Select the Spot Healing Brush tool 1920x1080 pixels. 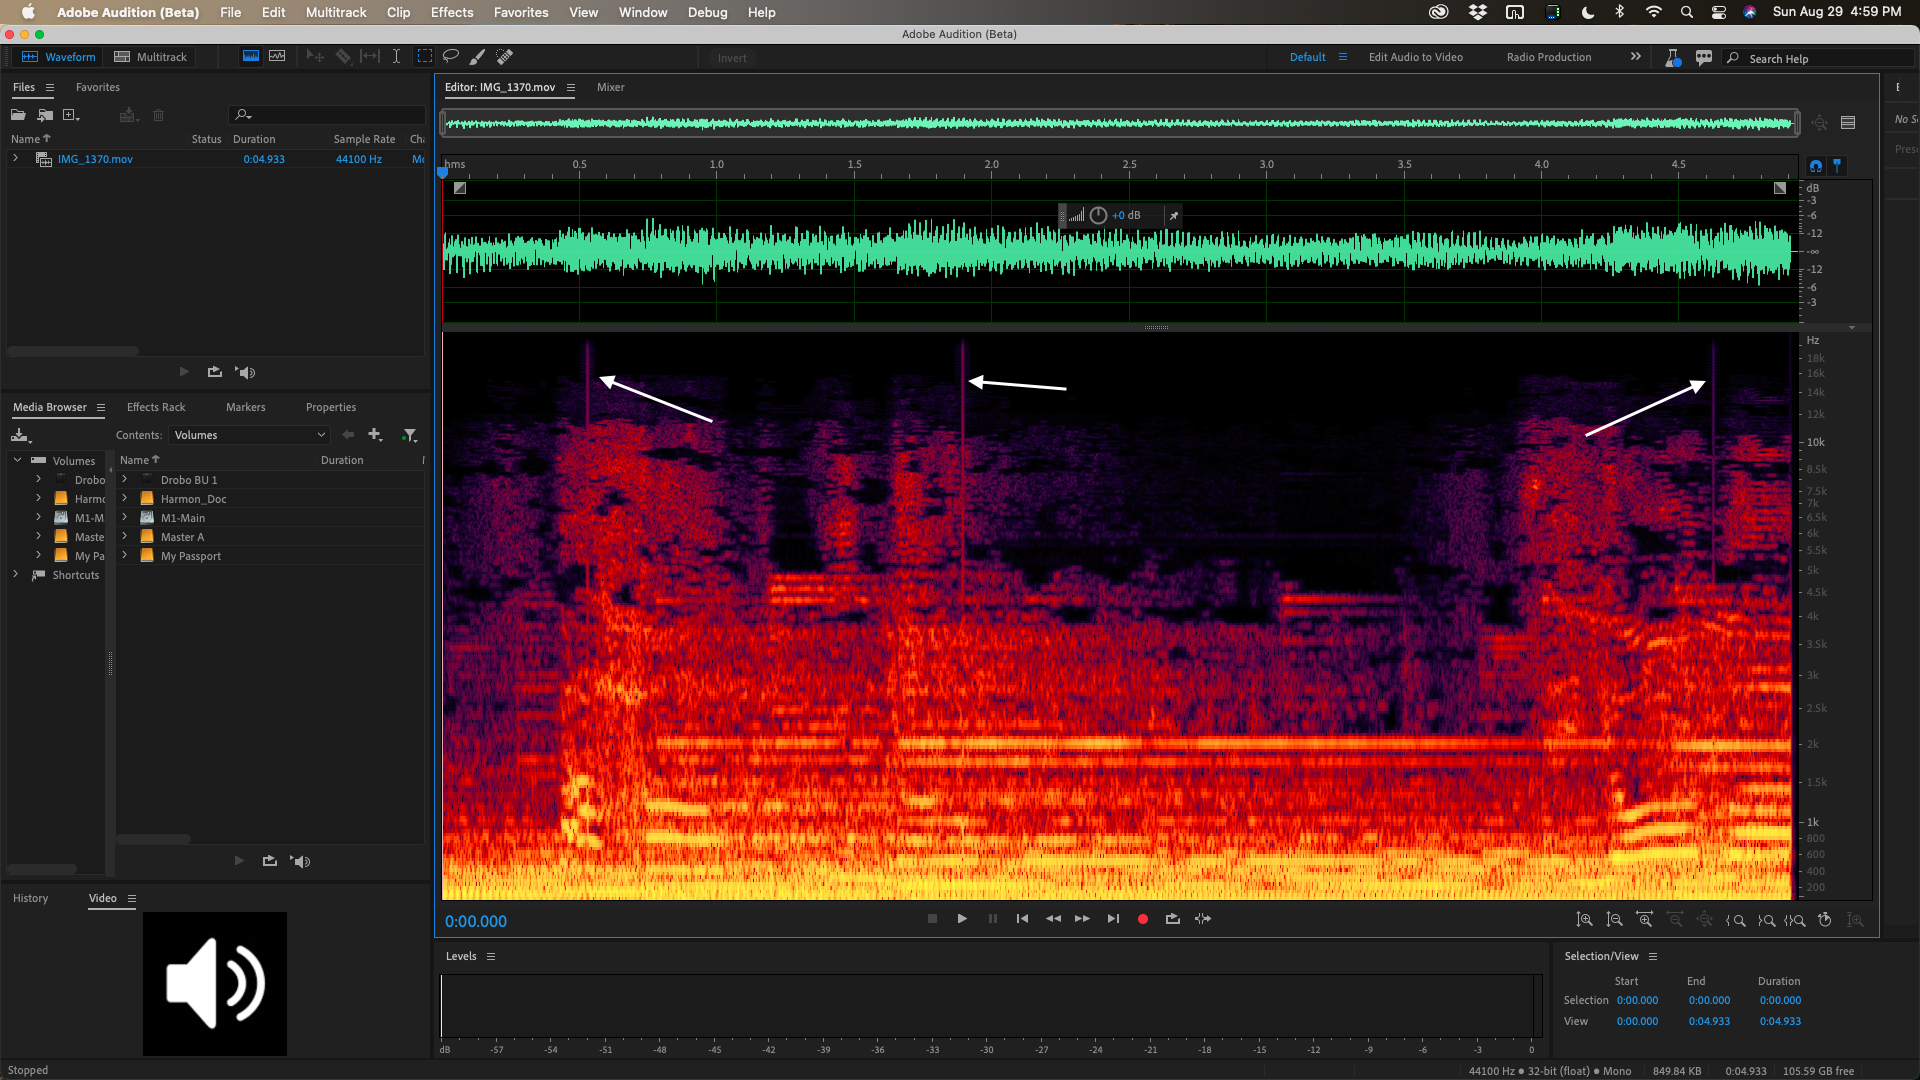pyautogui.click(x=505, y=57)
